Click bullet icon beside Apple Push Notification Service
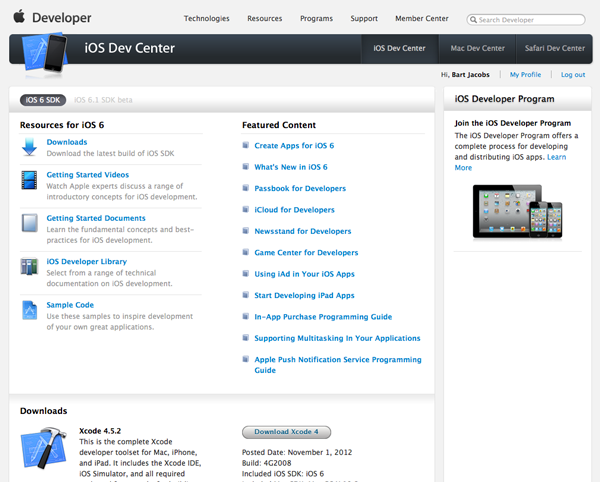The image size is (600, 482). (246, 359)
